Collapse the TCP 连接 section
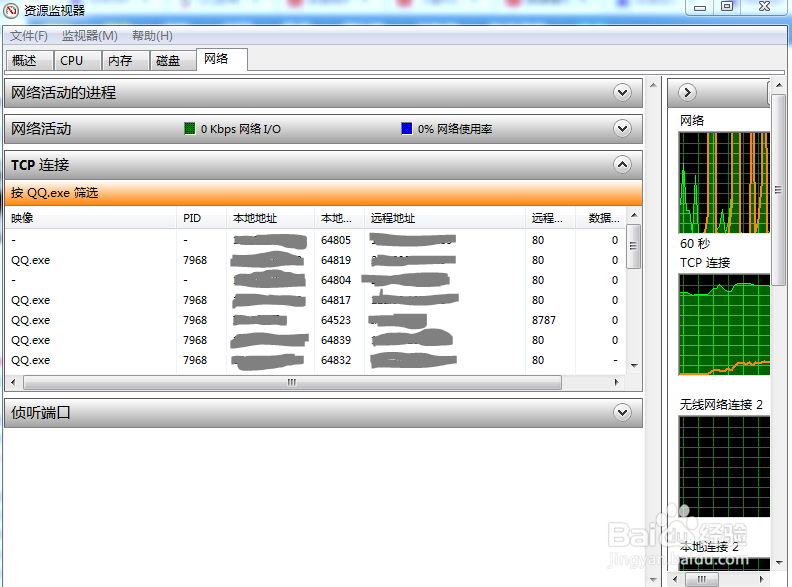Viewport: 792px width, 587px height. click(622, 165)
